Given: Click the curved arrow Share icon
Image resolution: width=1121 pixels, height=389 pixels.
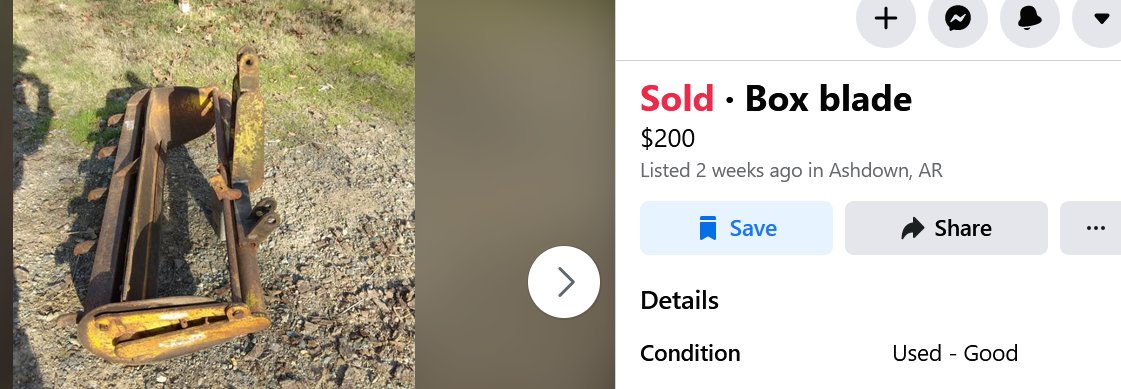Looking at the screenshot, I should pyautogui.click(x=912, y=229).
